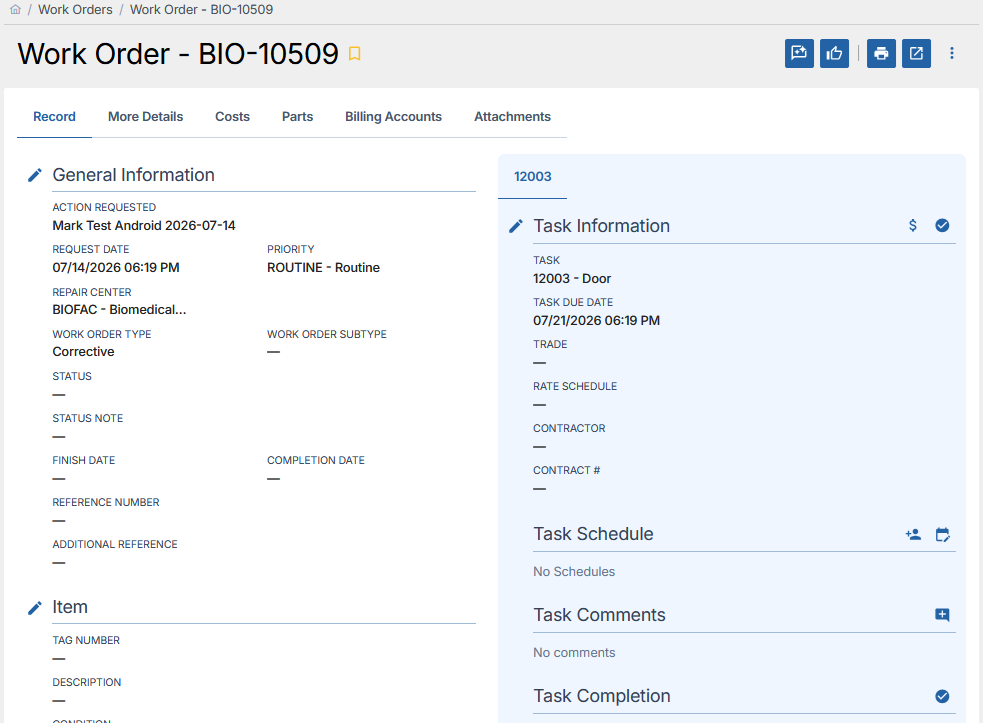Click the General Information heading
This screenshot has width=983, height=723.
(134, 175)
